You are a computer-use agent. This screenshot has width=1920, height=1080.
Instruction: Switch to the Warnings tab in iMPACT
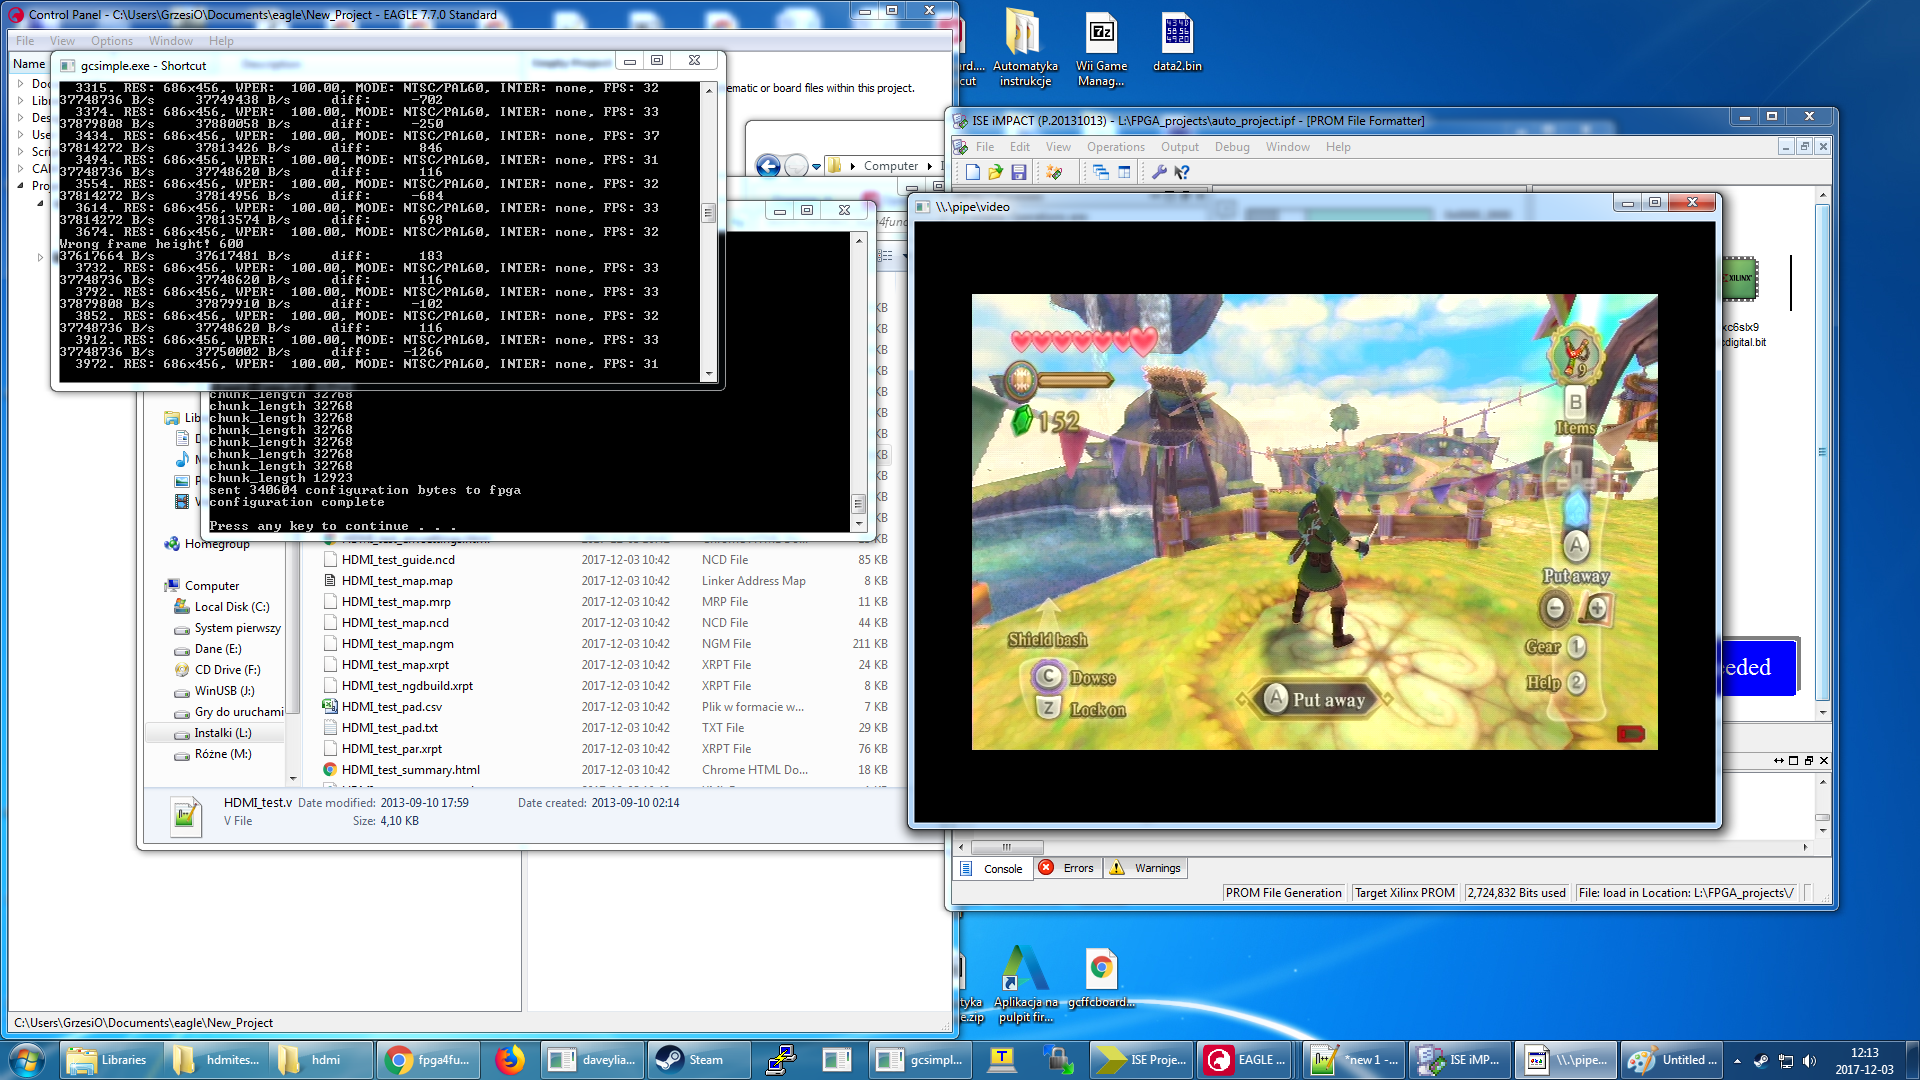point(1146,868)
